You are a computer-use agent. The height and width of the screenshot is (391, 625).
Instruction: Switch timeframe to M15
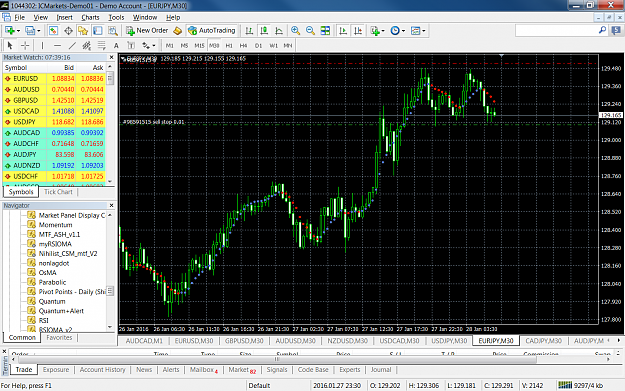199,45
